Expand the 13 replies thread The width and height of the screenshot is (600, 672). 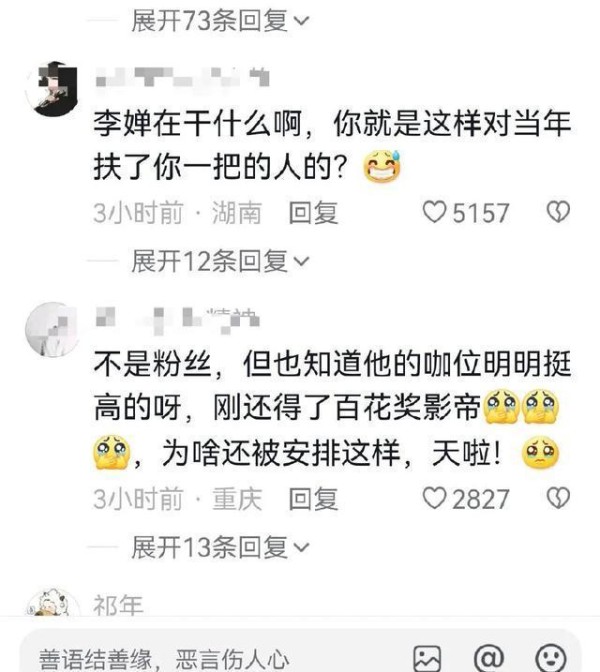[220, 547]
